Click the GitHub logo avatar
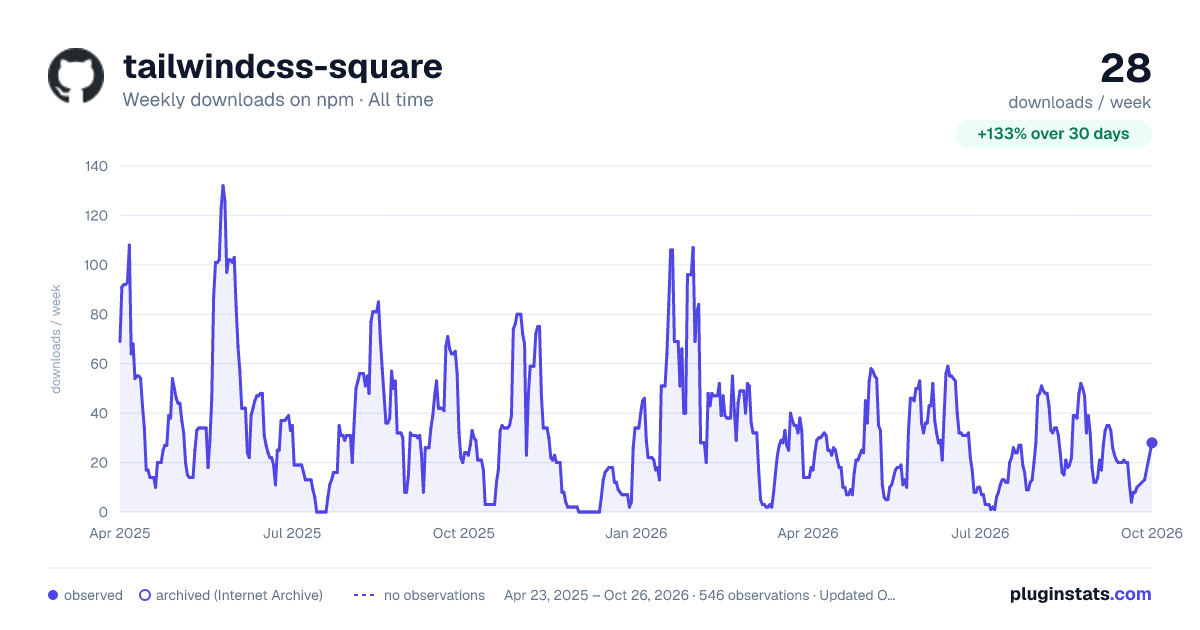The width and height of the screenshot is (1200, 630). (76, 76)
